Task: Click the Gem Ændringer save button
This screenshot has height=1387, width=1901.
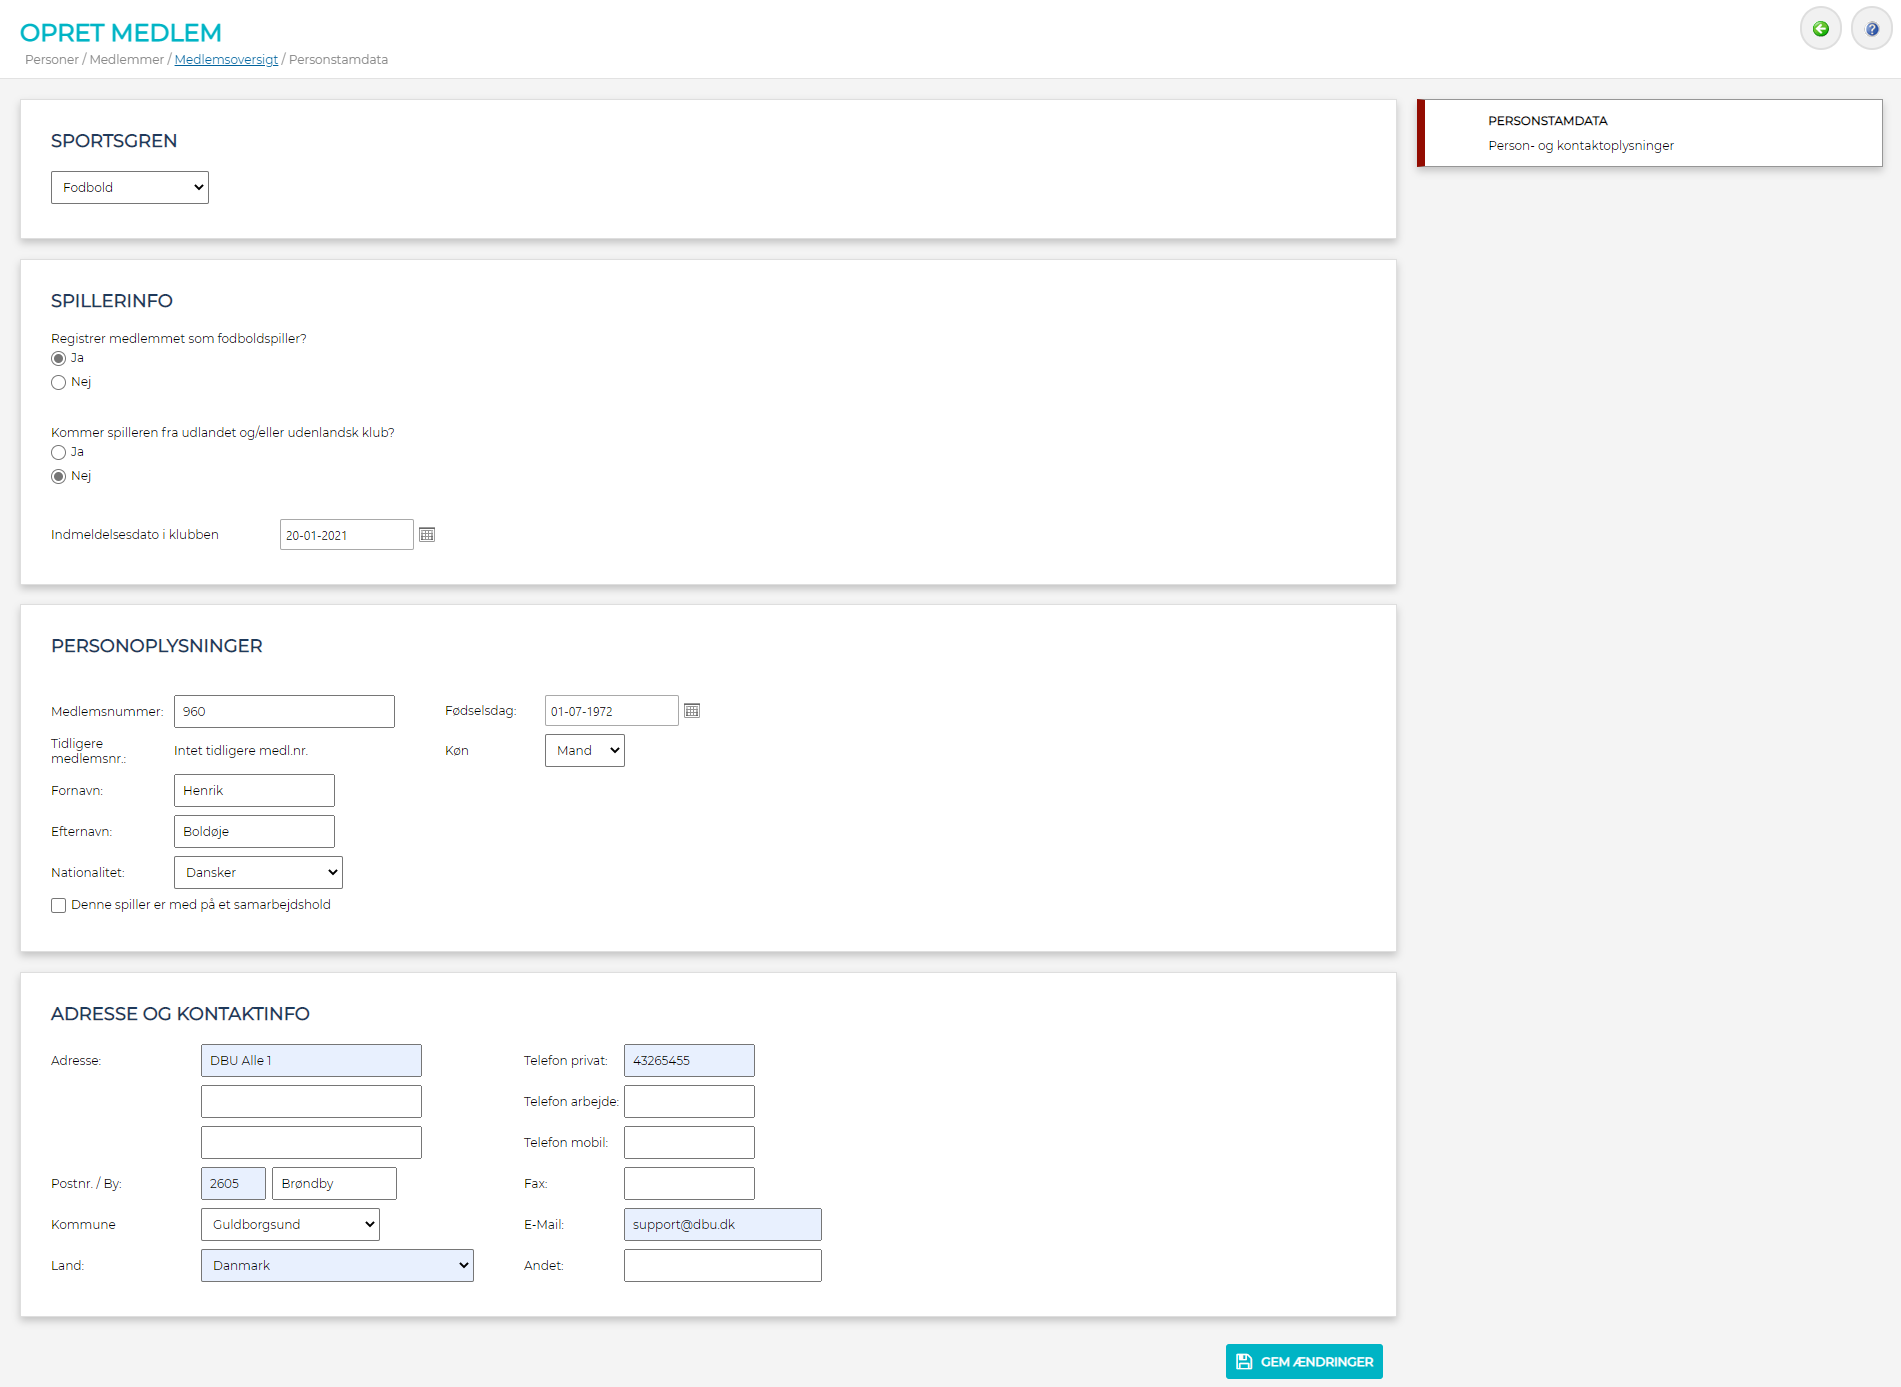Action: 1304,1362
